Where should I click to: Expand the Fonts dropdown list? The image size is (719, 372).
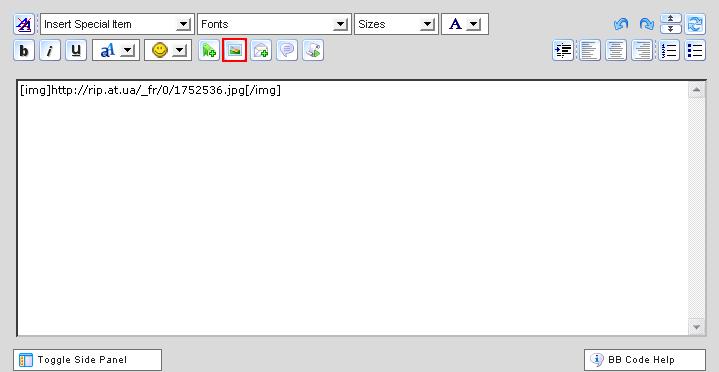[x=274, y=24]
